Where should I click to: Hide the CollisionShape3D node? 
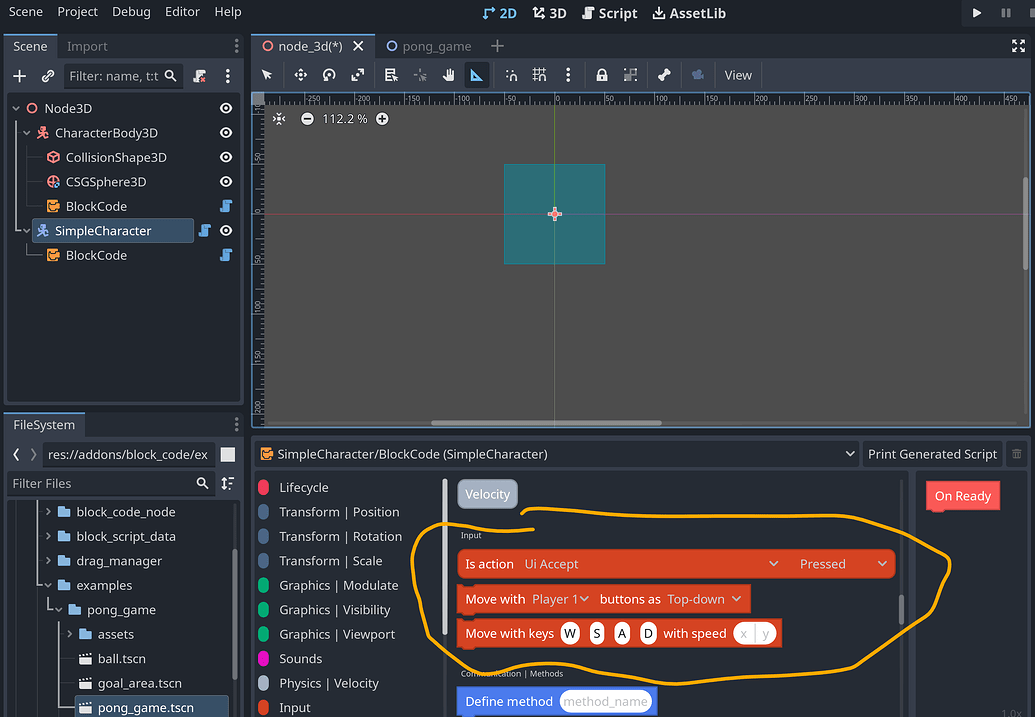(226, 157)
